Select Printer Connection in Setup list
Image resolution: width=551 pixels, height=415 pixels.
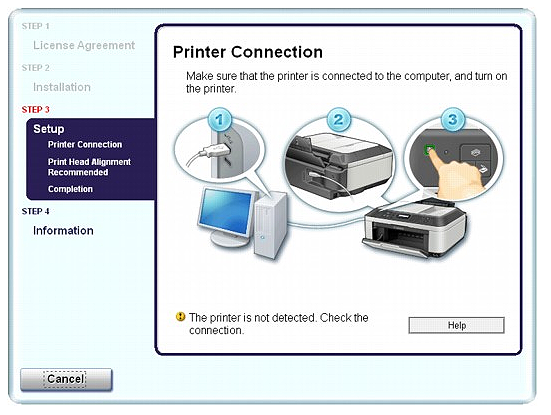[85, 144]
